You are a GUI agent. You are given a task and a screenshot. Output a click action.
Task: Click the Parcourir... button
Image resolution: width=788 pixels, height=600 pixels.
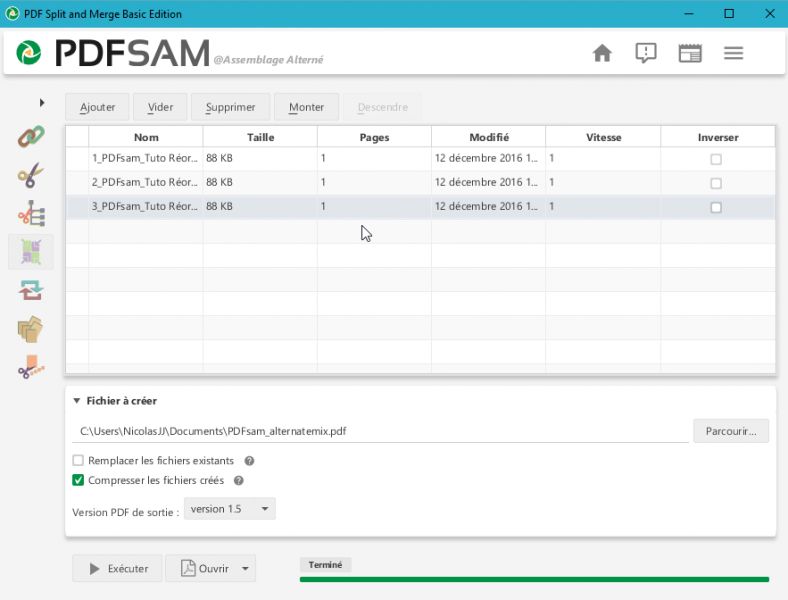731,431
